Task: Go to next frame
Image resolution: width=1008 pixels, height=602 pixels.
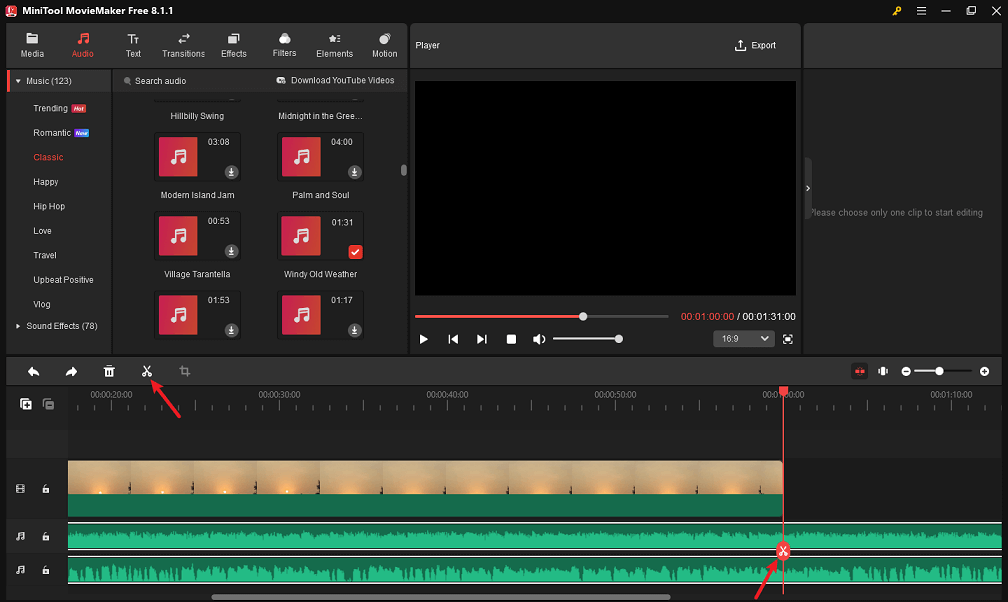Action: [x=482, y=339]
